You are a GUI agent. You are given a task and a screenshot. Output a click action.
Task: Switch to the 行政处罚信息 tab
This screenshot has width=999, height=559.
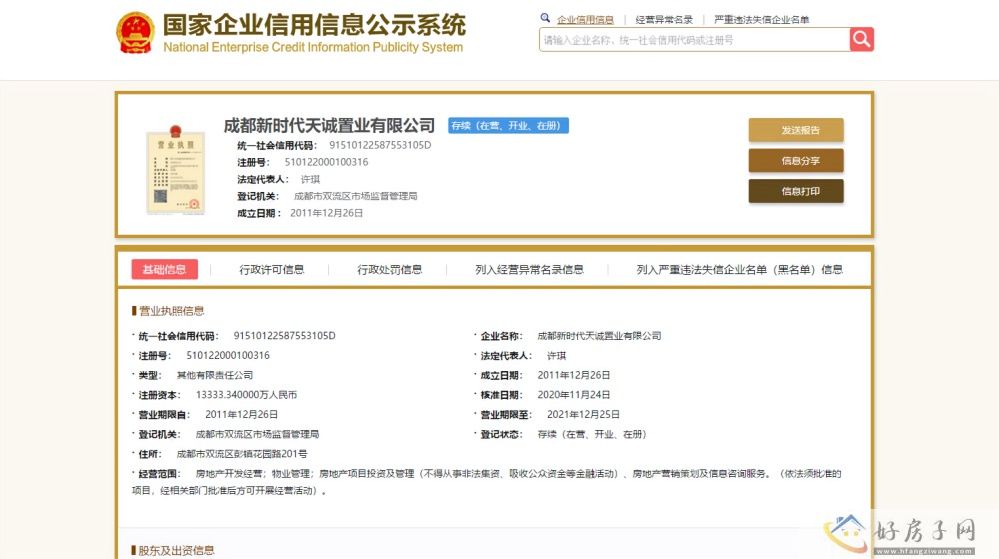pos(389,270)
